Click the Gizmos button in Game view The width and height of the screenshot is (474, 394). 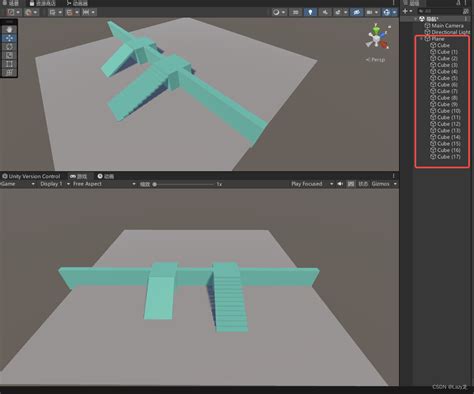click(x=380, y=184)
